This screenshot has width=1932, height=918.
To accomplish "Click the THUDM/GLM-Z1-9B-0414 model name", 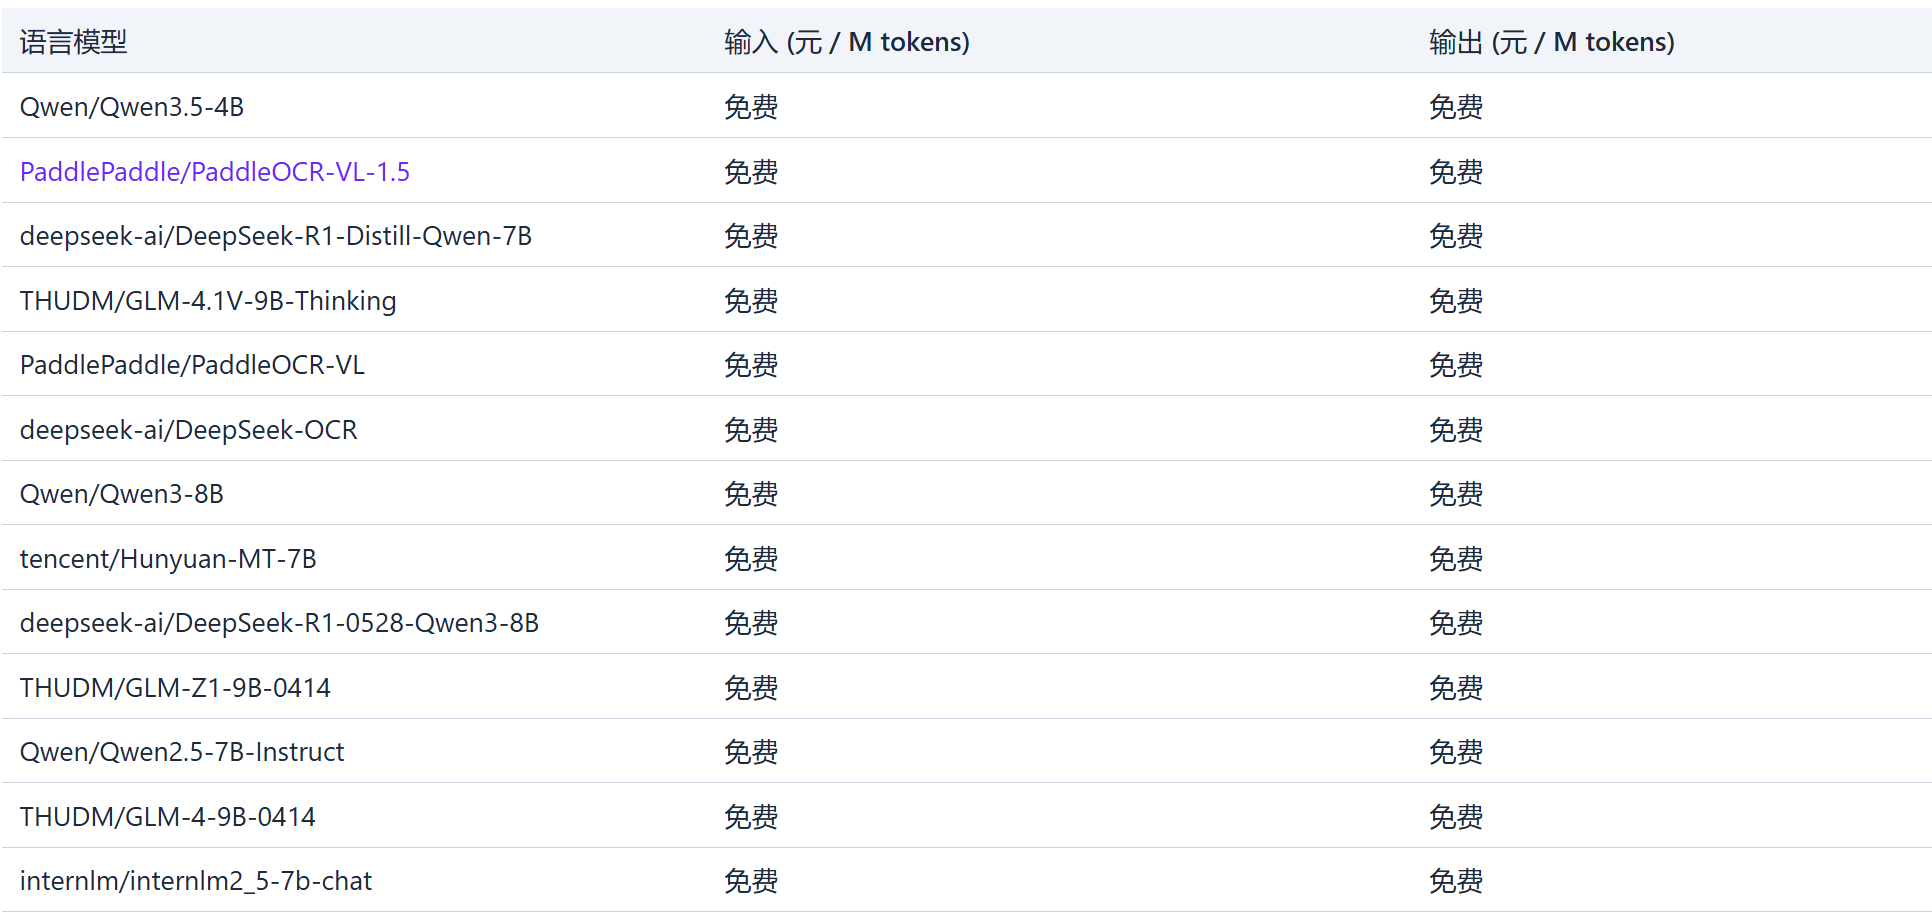I will click(x=175, y=688).
